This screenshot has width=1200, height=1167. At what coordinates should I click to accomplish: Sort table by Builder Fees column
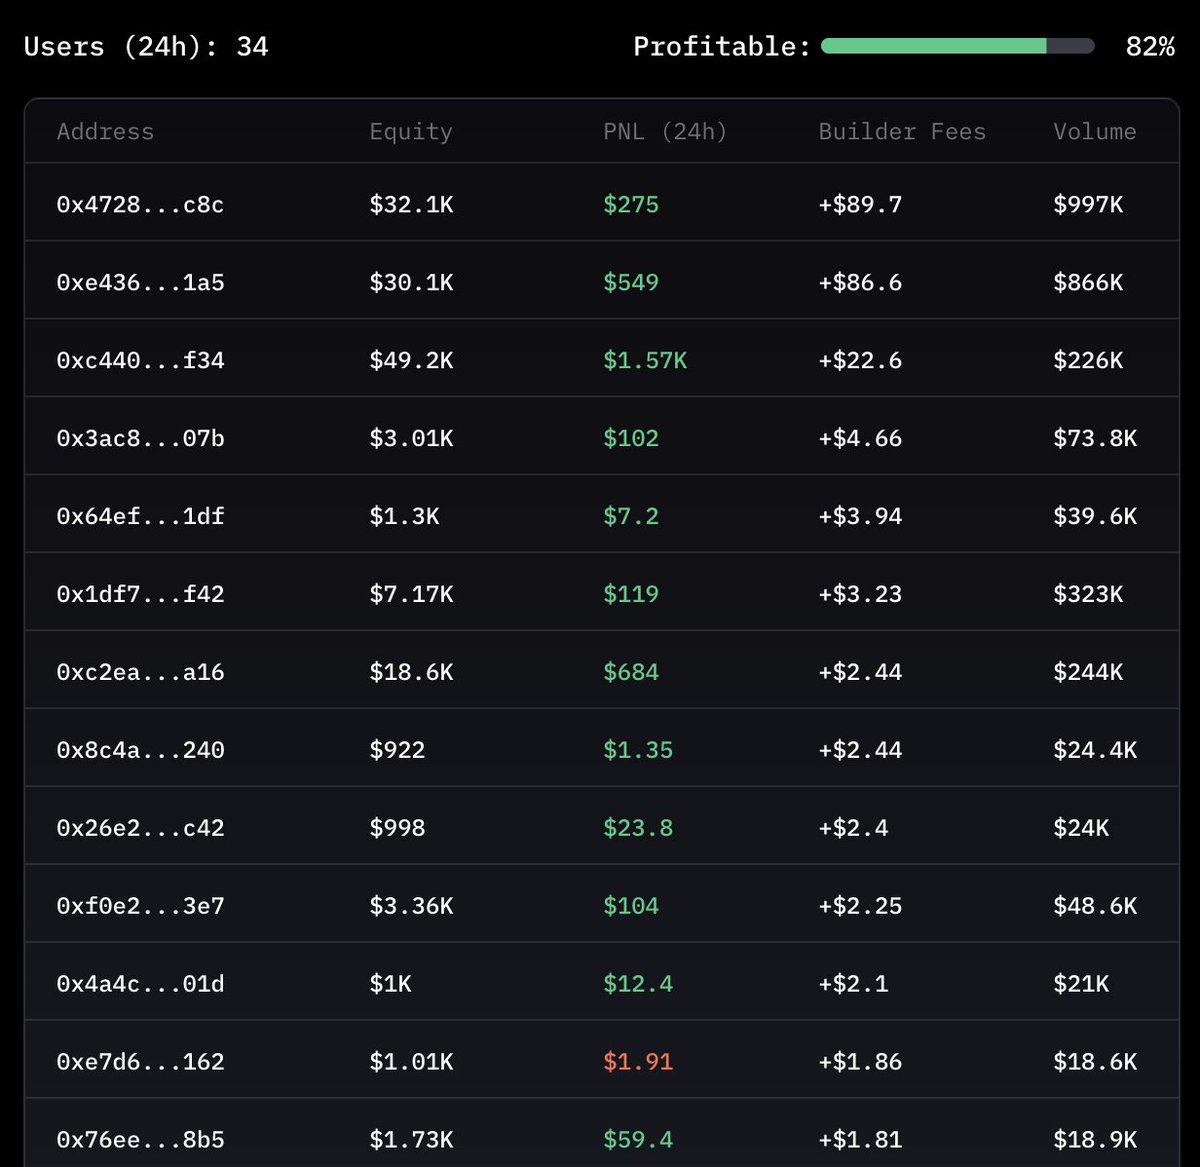902,131
